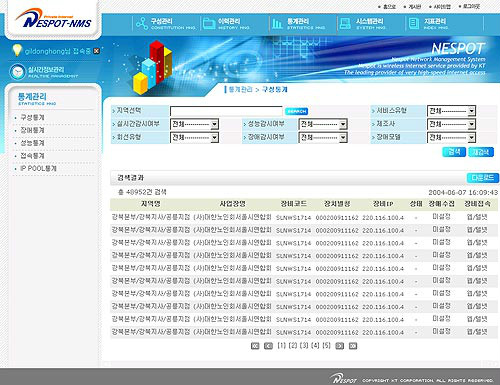The width and height of the screenshot is (500, 385).
Task: Go to the first page of results
Action: [x=255, y=346]
